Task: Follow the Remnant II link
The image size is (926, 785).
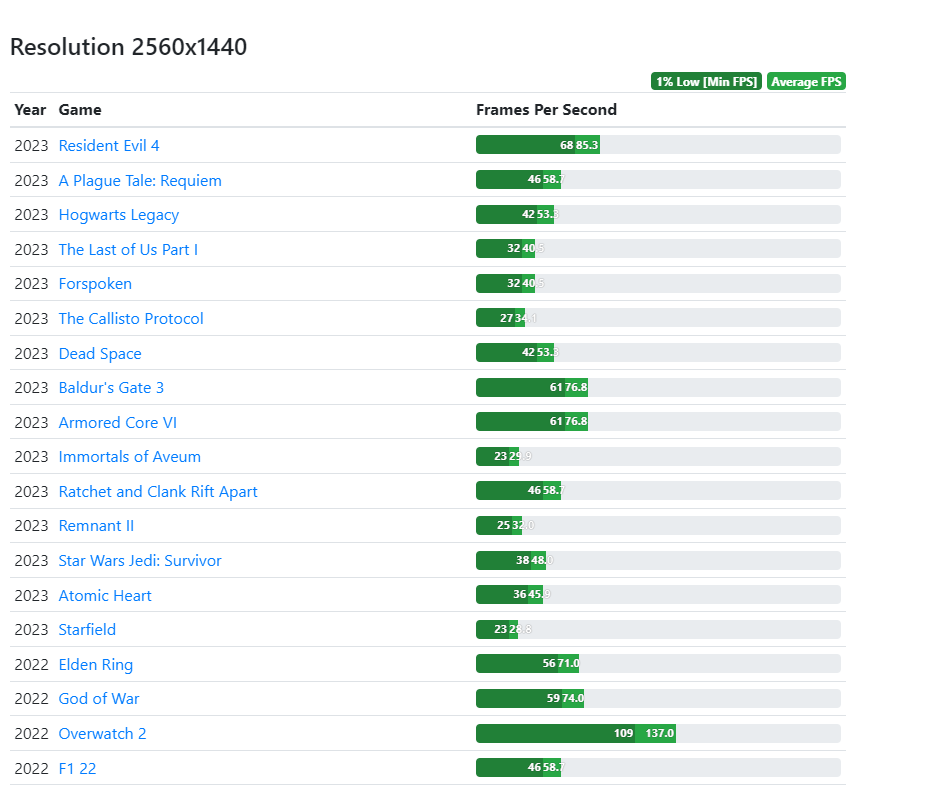Action: point(96,526)
